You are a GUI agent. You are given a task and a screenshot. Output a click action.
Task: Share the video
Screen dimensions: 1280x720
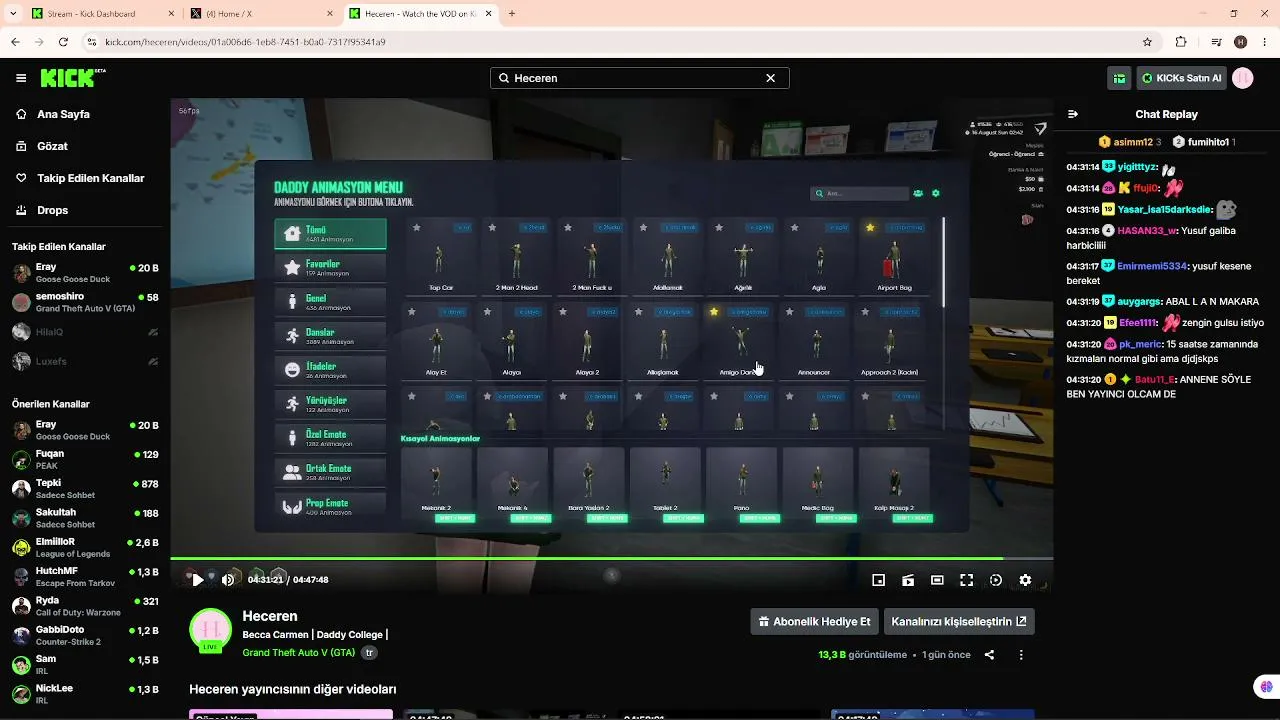pos(989,655)
